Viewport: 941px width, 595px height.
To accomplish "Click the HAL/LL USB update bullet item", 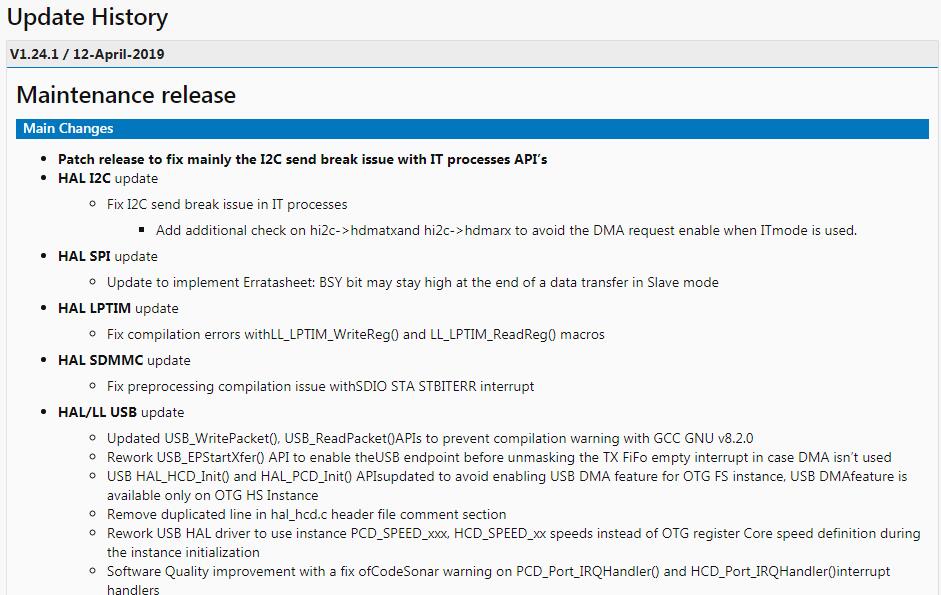I will tap(121, 412).
